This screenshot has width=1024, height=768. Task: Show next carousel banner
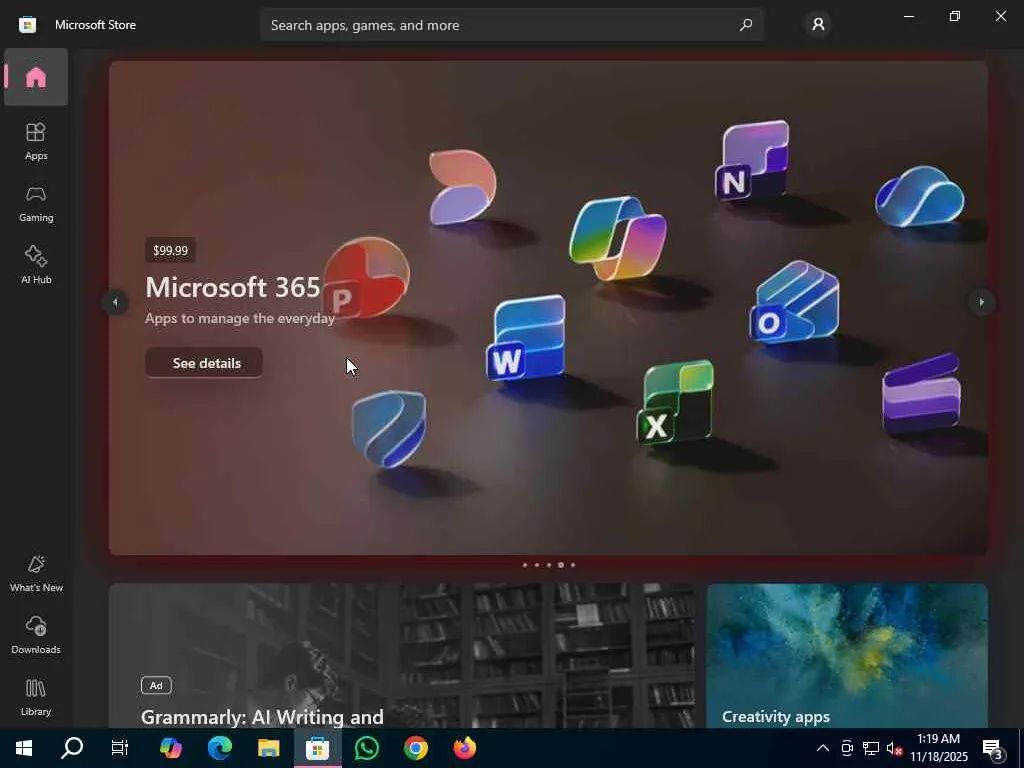click(982, 302)
